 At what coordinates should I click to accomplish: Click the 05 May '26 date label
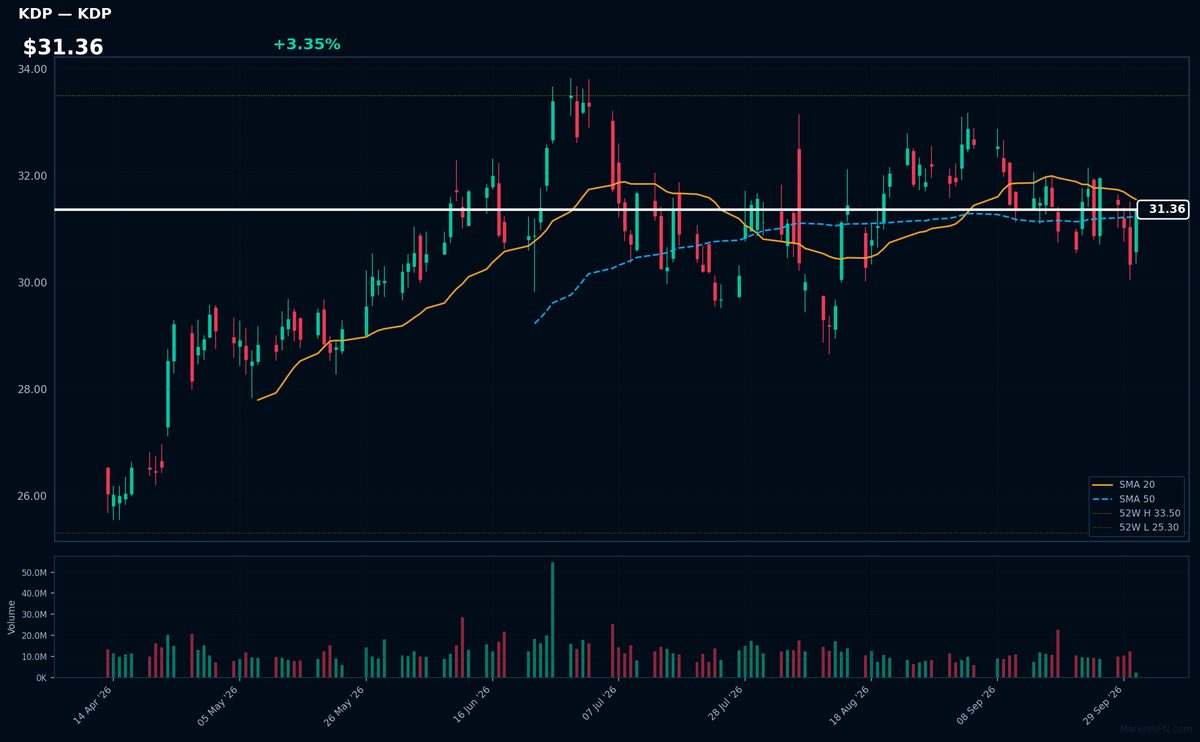219,705
